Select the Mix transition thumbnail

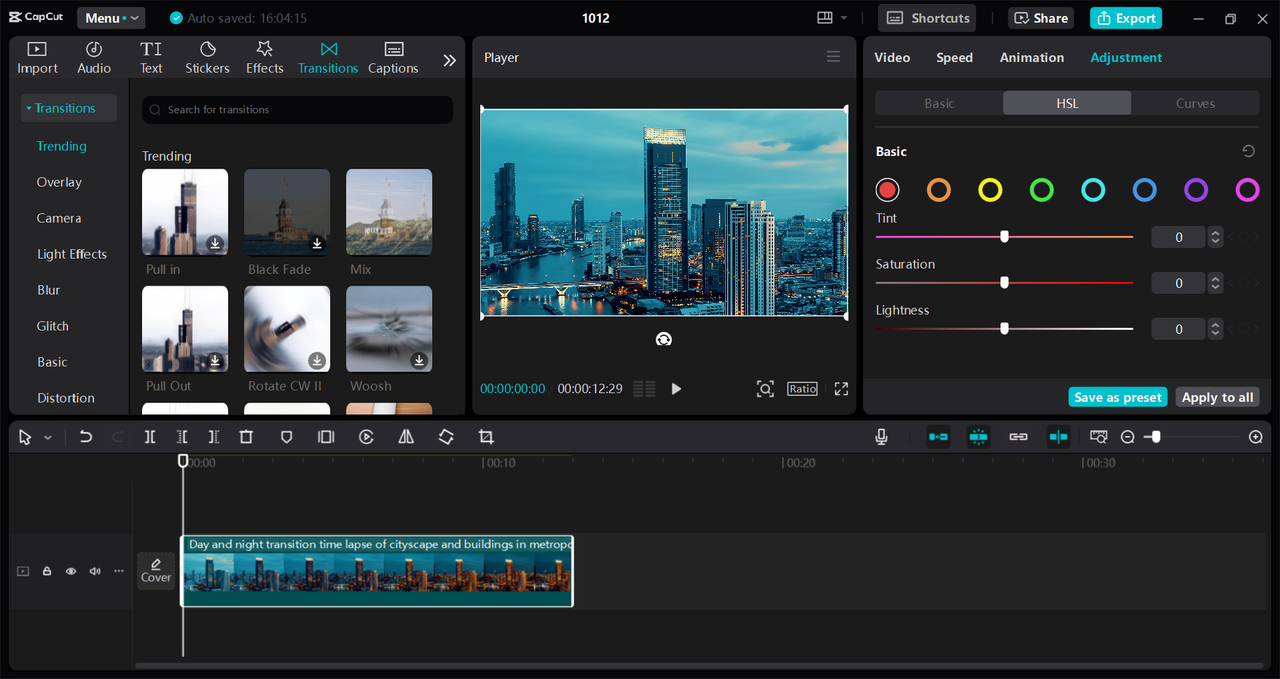[389, 212]
